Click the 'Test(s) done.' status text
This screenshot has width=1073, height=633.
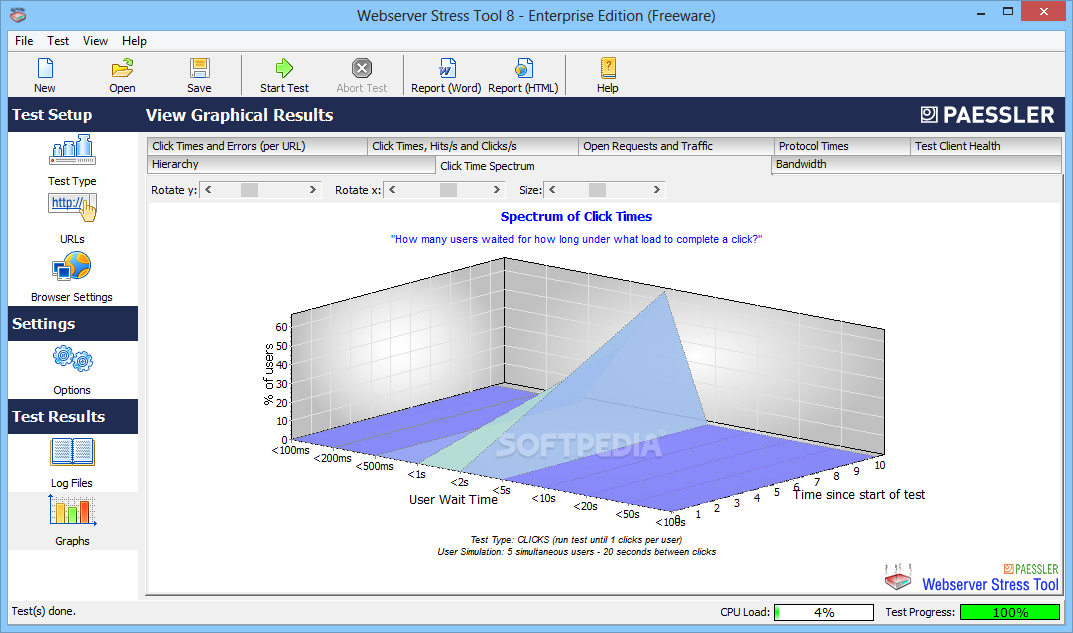click(x=44, y=612)
